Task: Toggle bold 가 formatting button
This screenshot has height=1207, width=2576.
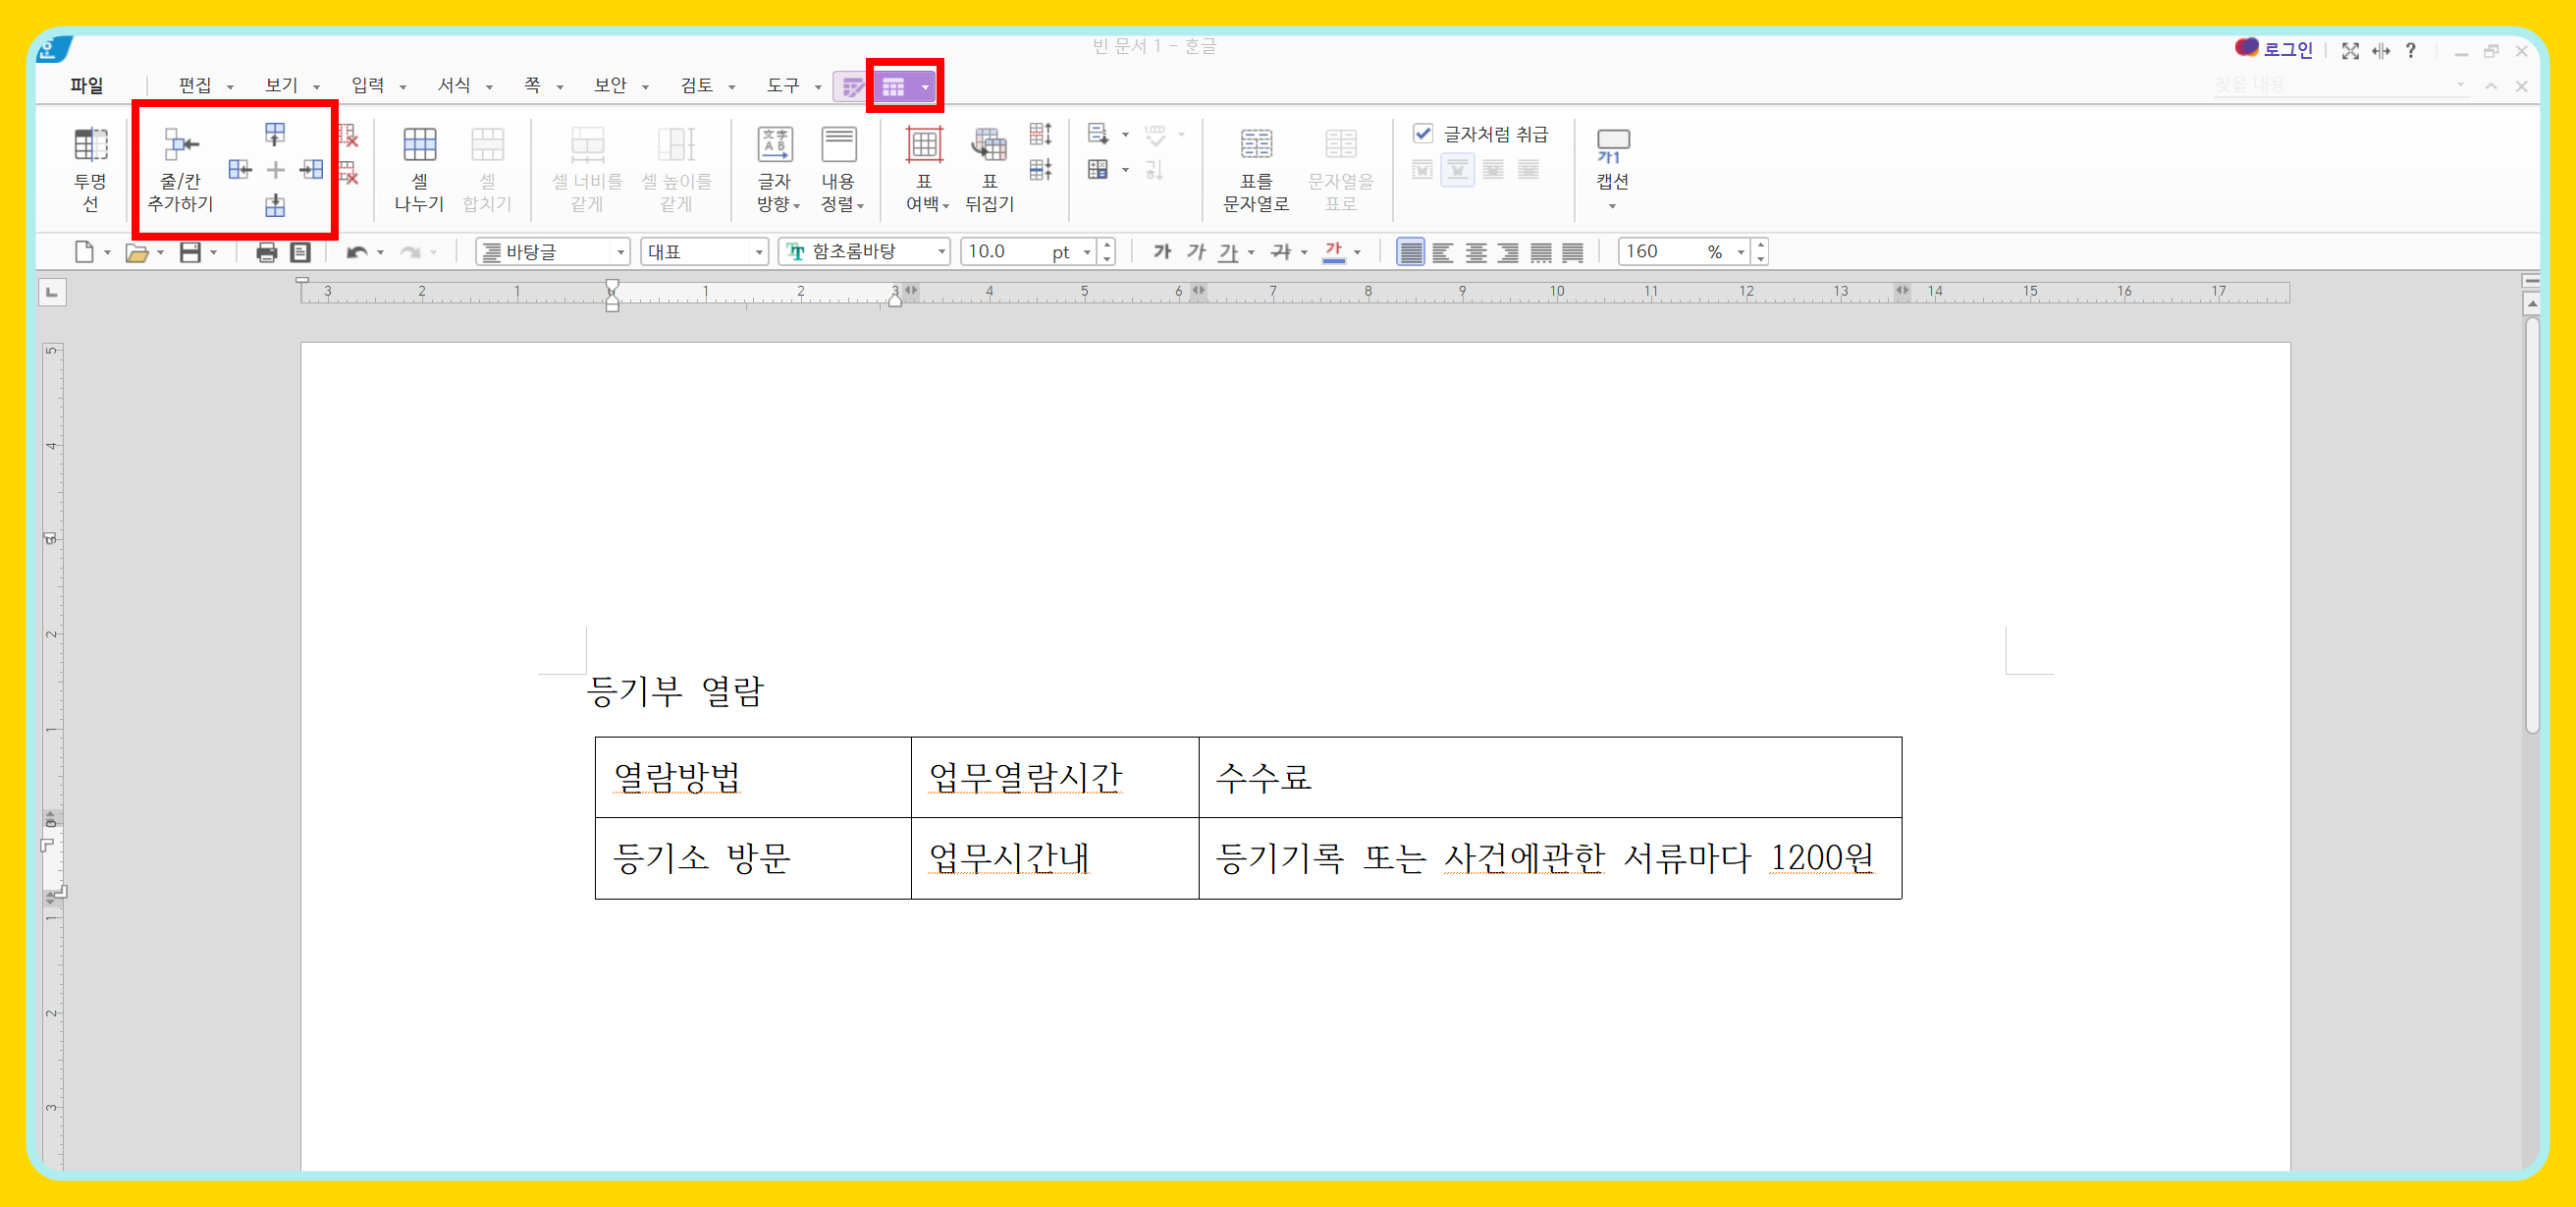Action: pyautogui.click(x=1161, y=252)
